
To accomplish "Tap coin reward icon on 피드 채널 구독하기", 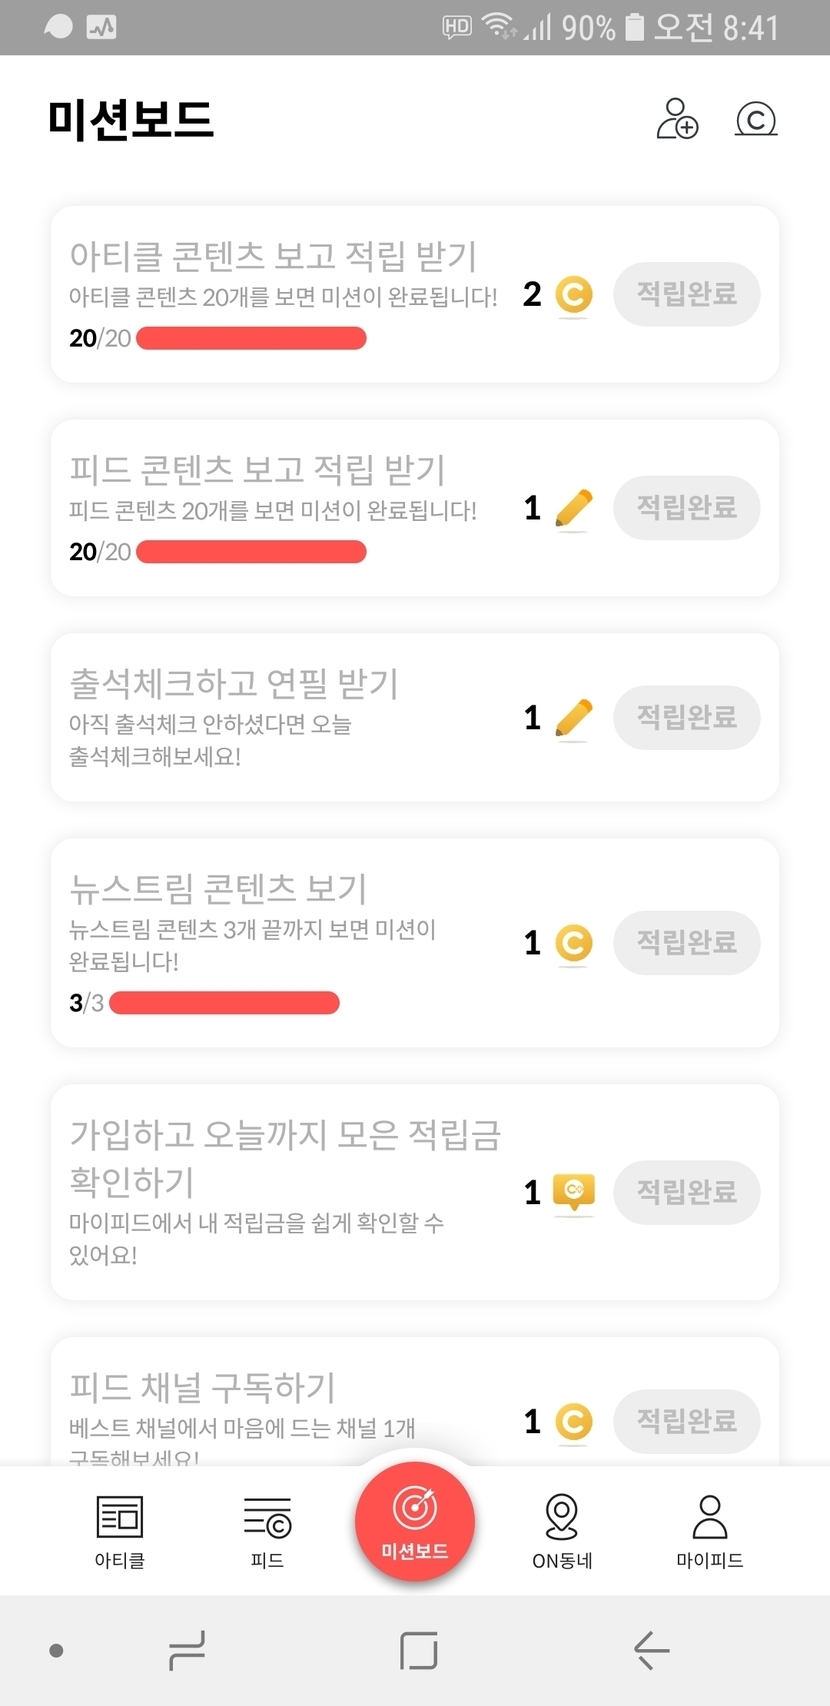I will point(574,1422).
